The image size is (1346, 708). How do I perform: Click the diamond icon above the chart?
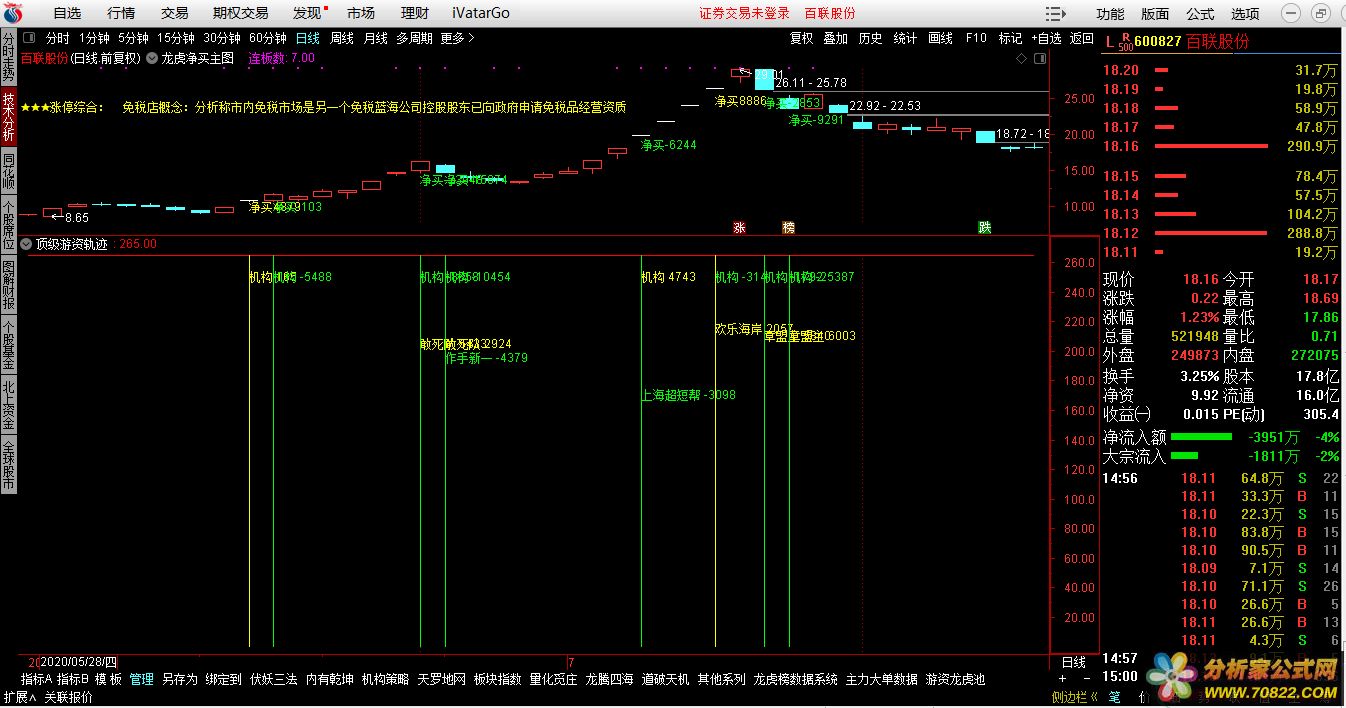click(1021, 58)
